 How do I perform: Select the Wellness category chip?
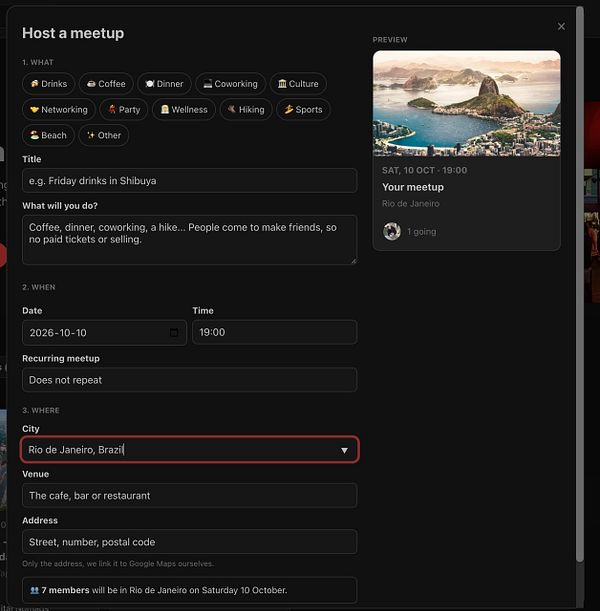pyautogui.click(x=184, y=109)
